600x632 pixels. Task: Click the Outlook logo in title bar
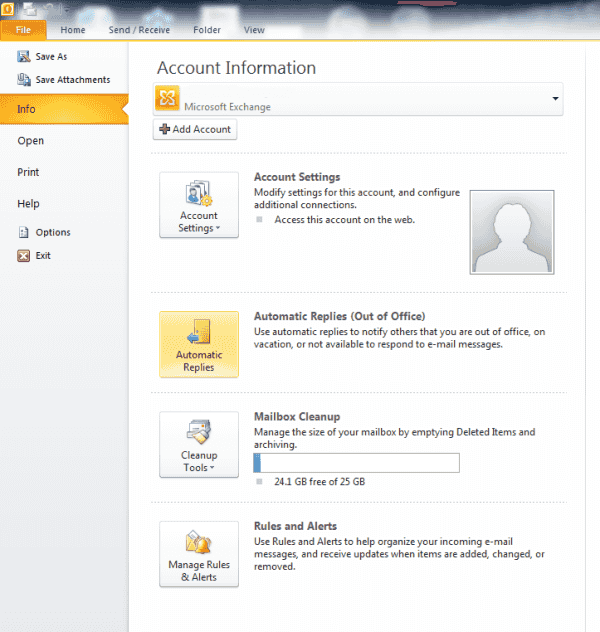point(7,8)
